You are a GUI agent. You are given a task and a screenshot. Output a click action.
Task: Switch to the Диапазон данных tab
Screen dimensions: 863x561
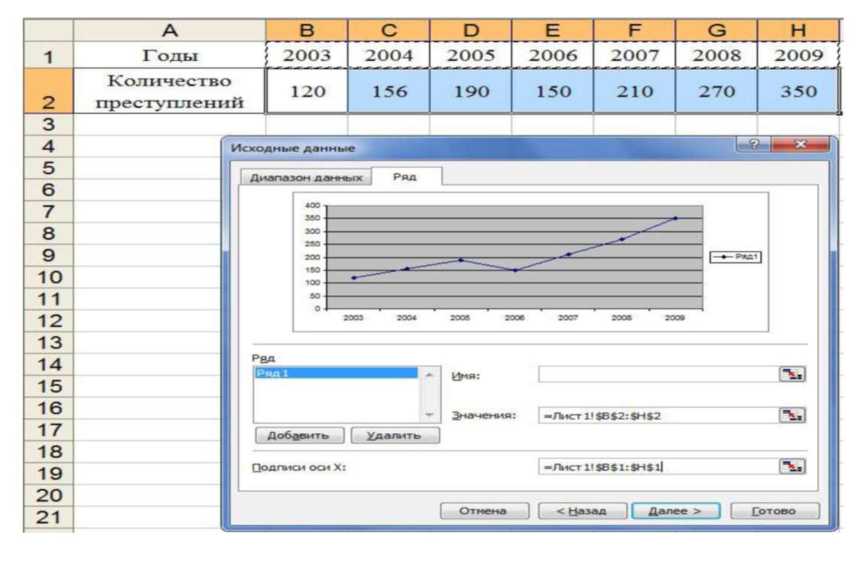click(x=306, y=177)
